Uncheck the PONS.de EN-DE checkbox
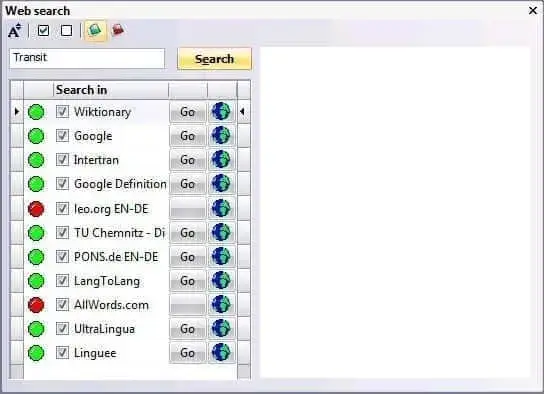This screenshot has height=394, width=544. [62, 257]
